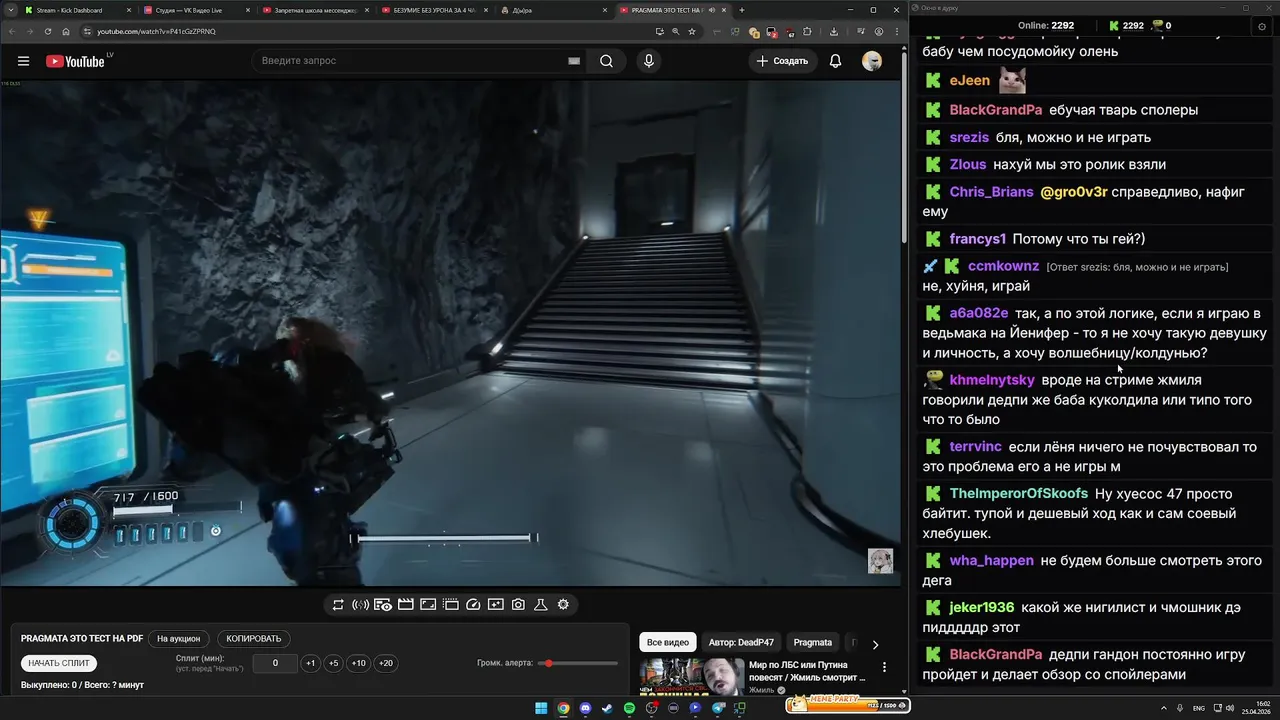Open the YouTube notifications bell

point(835,61)
